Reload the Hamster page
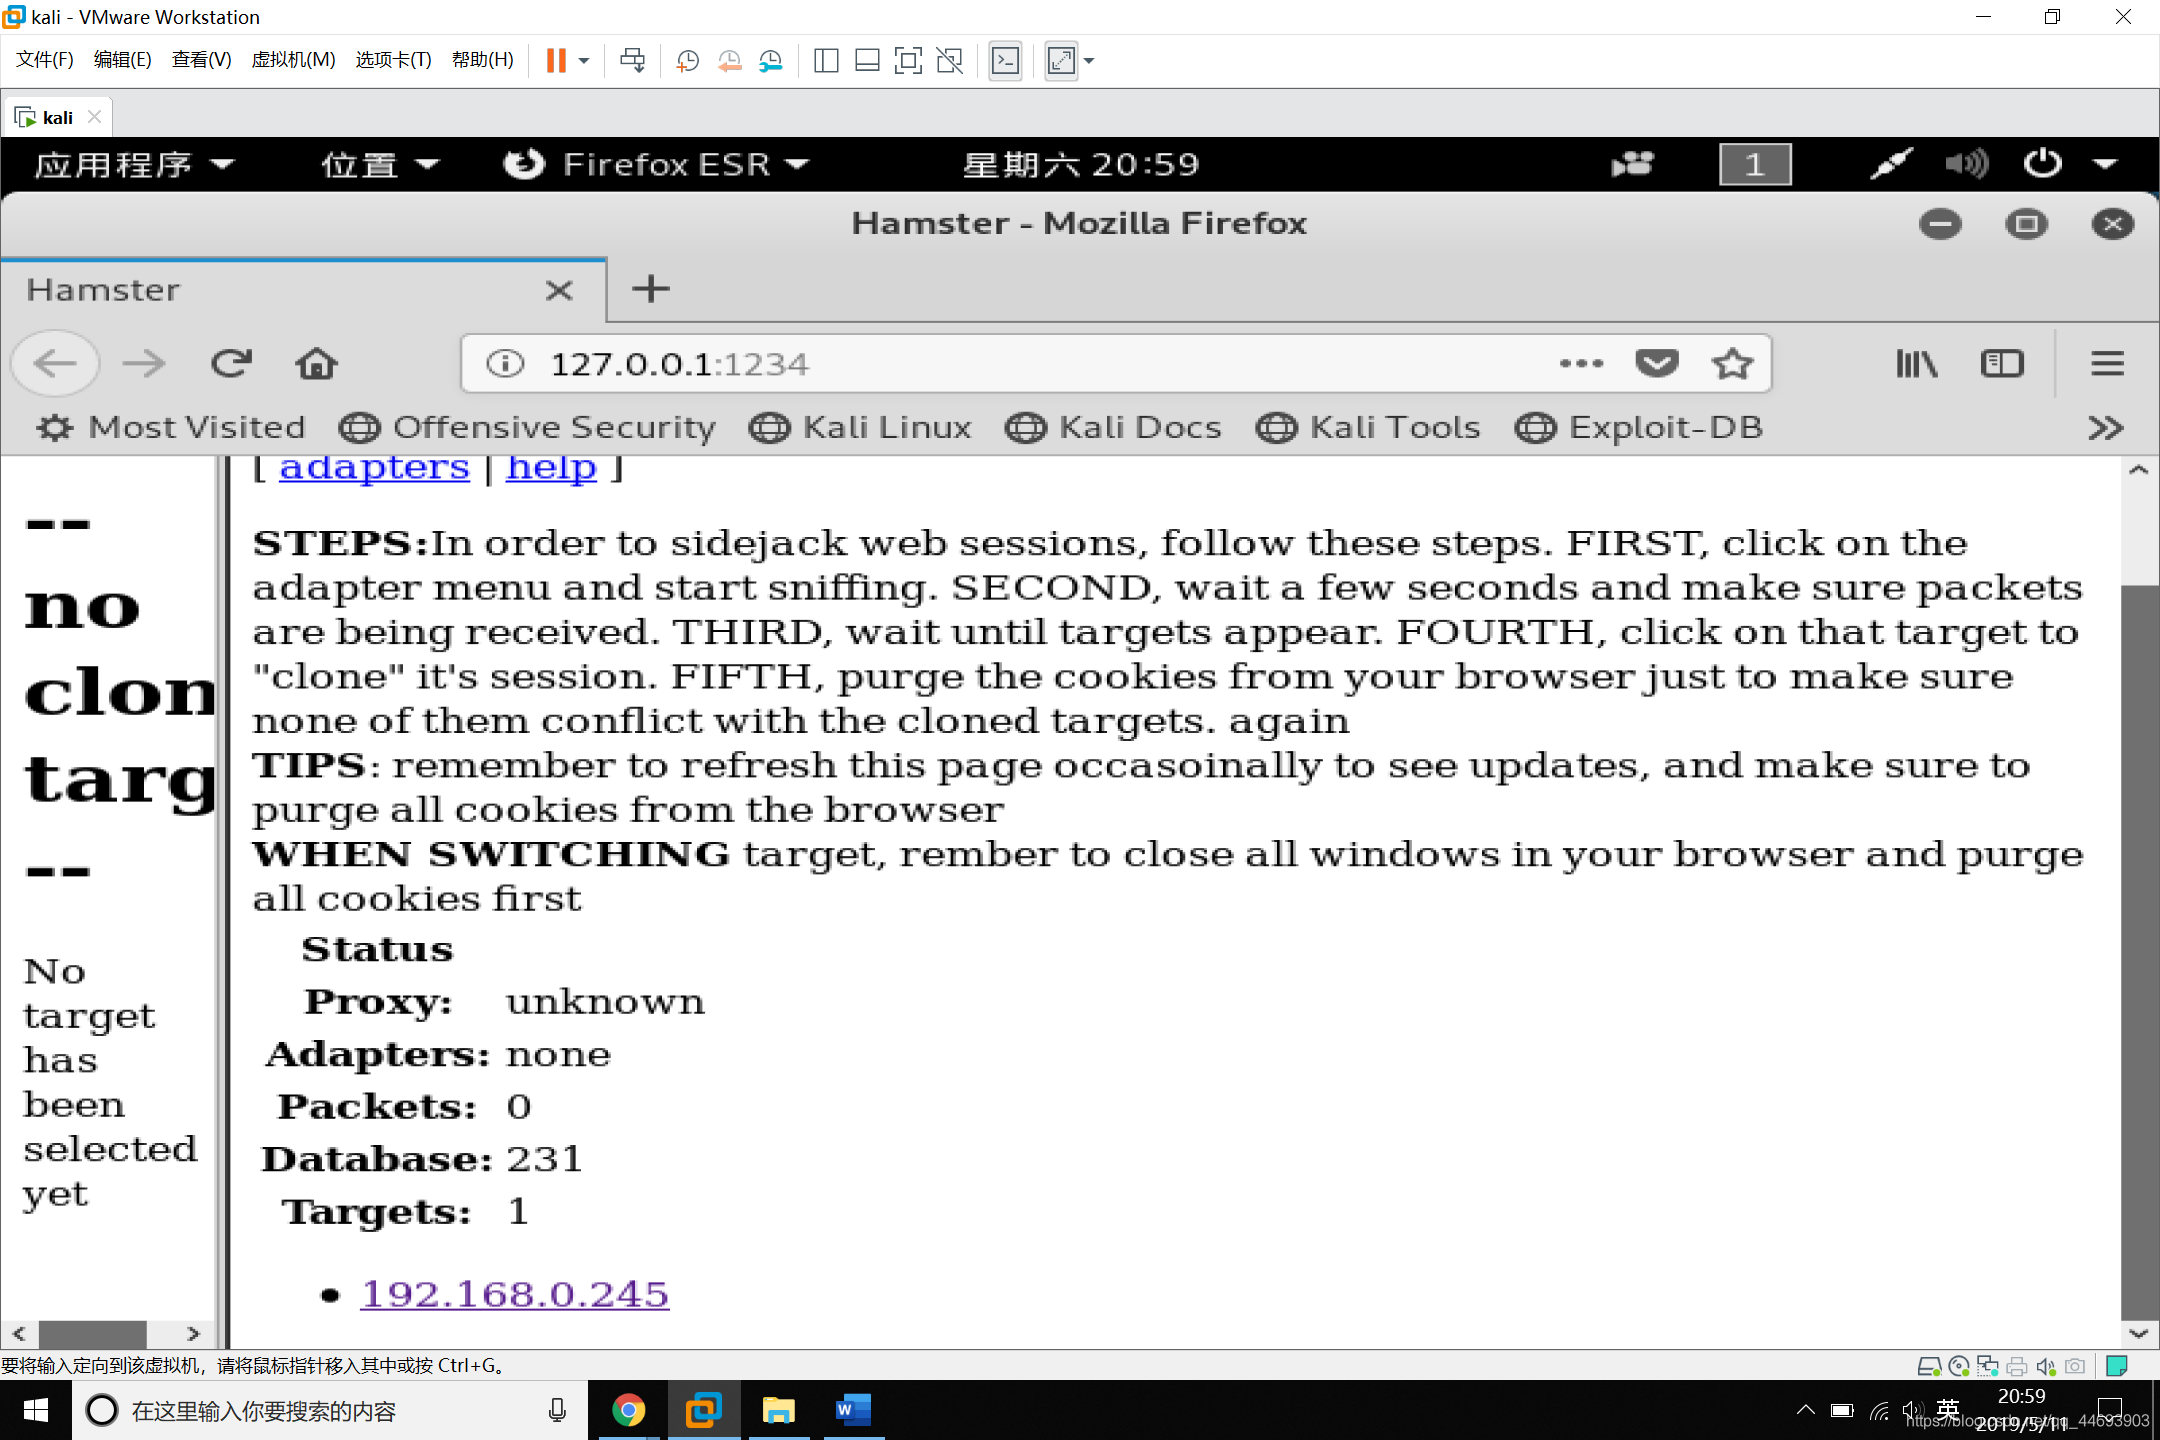2160x1440 pixels. coord(230,363)
